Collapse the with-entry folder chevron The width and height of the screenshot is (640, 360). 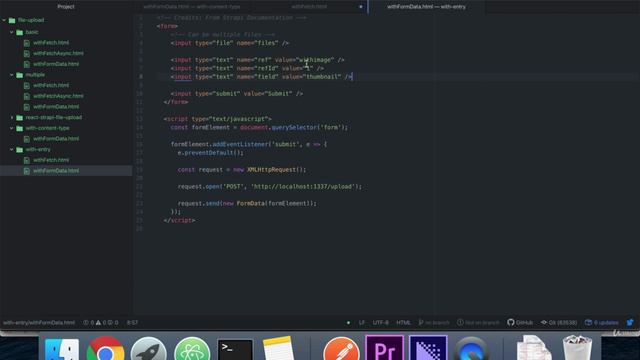(12, 149)
